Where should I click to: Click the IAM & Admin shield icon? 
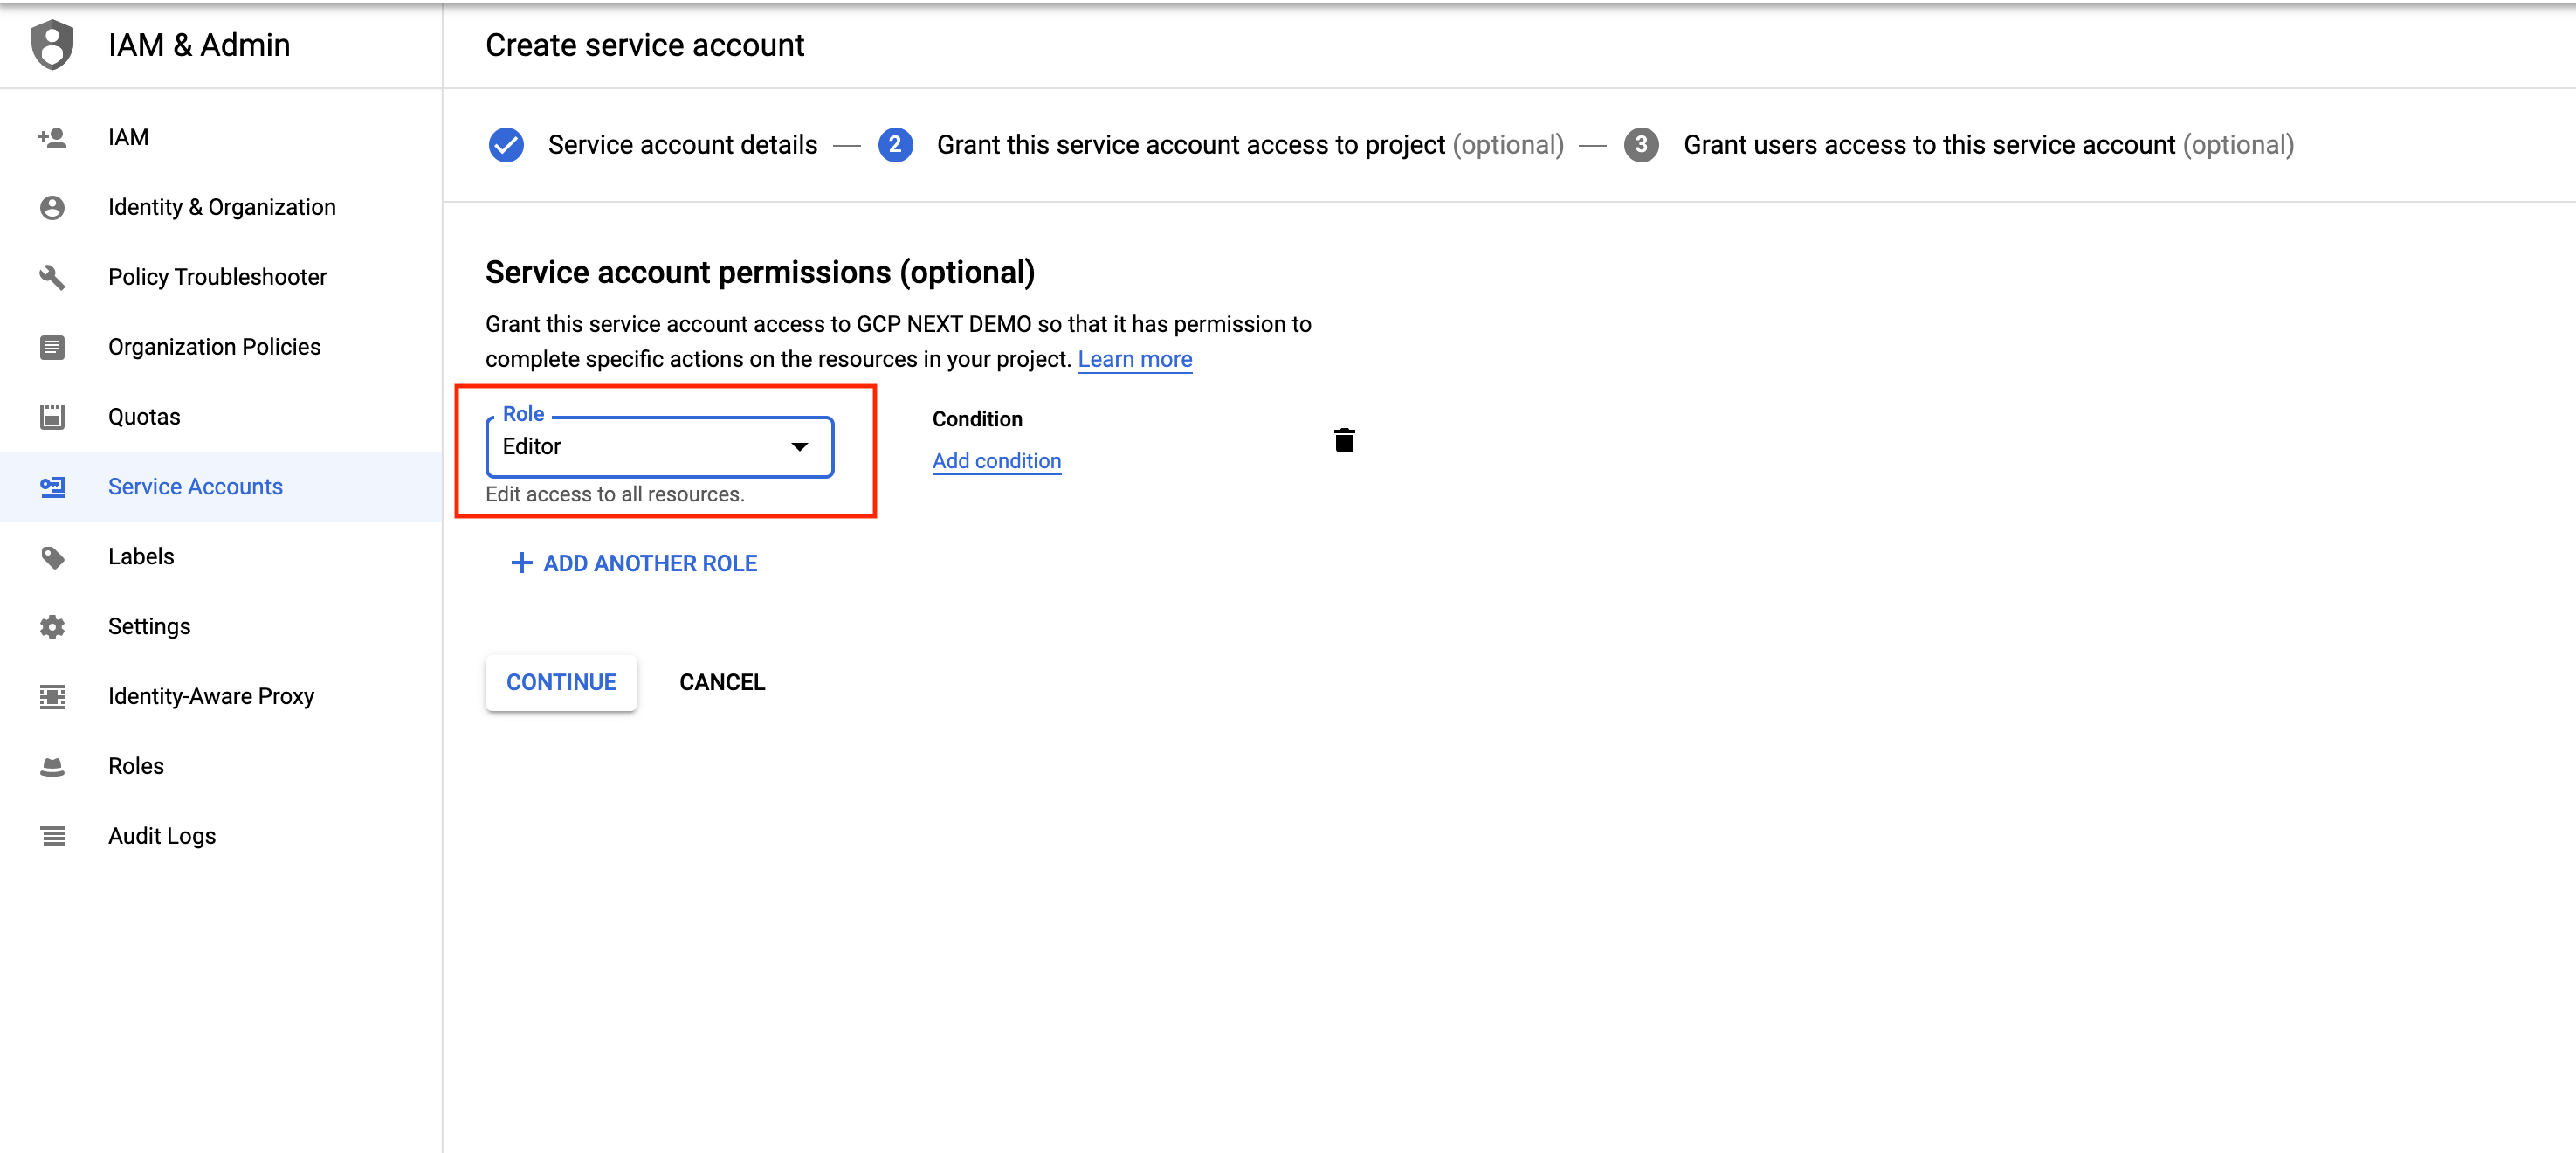52,45
